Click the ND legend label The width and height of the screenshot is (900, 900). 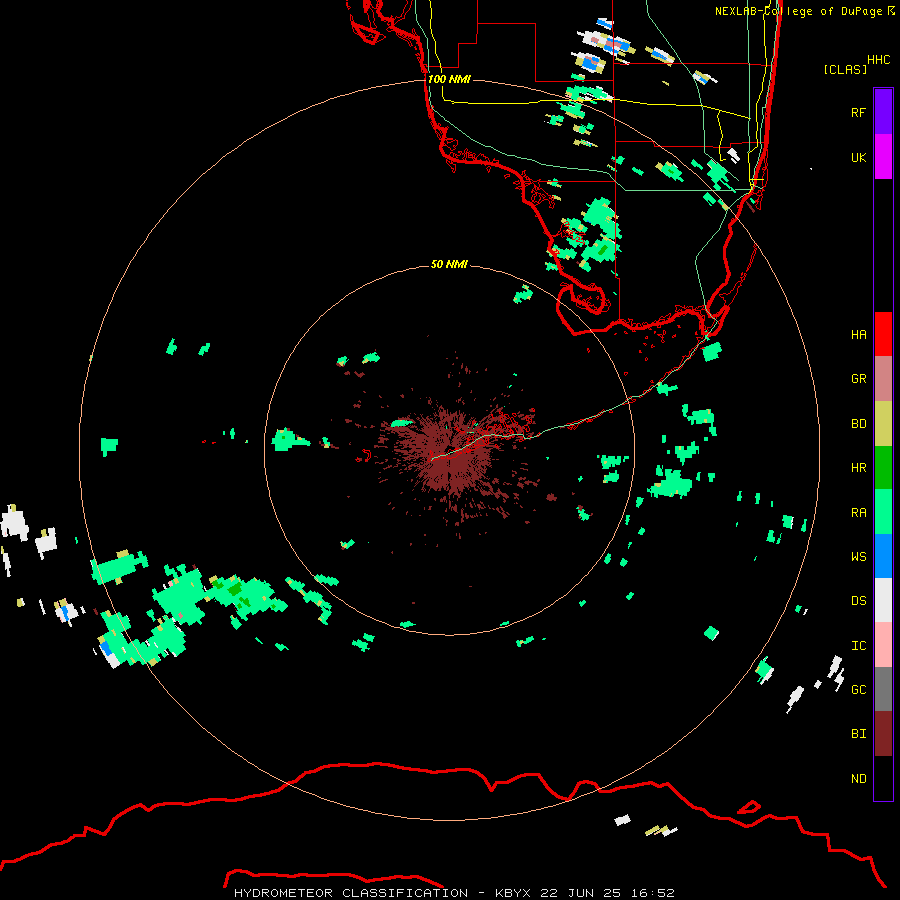(858, 778)
